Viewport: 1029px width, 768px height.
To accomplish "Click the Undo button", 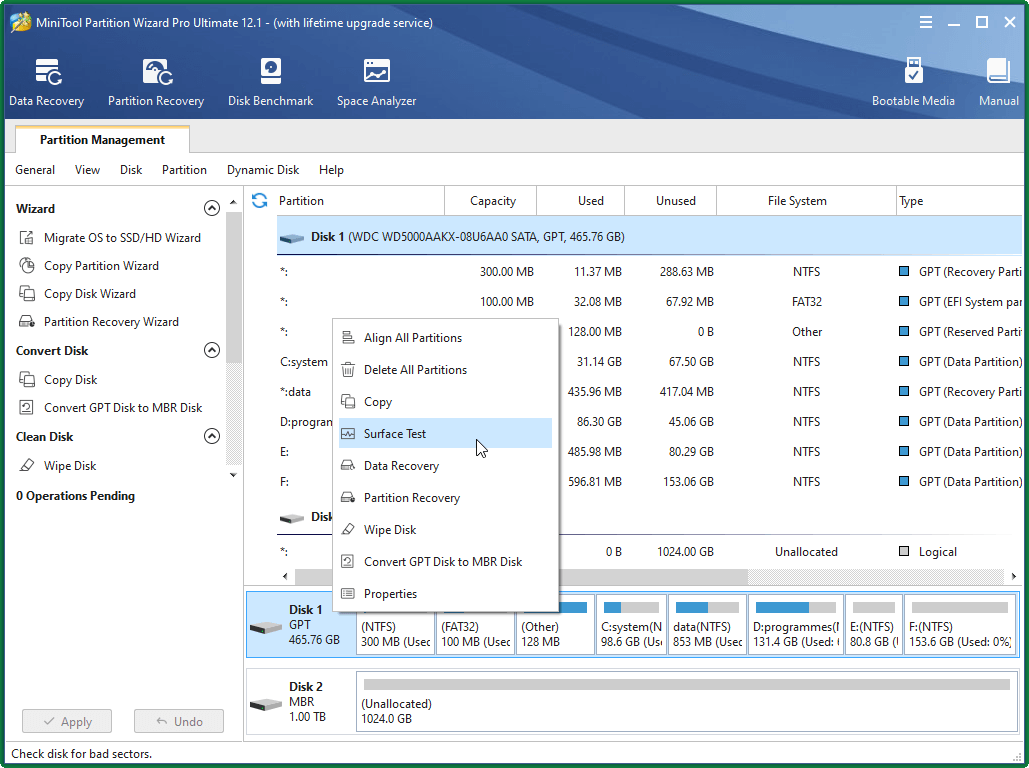I will (x=178, y=721).
